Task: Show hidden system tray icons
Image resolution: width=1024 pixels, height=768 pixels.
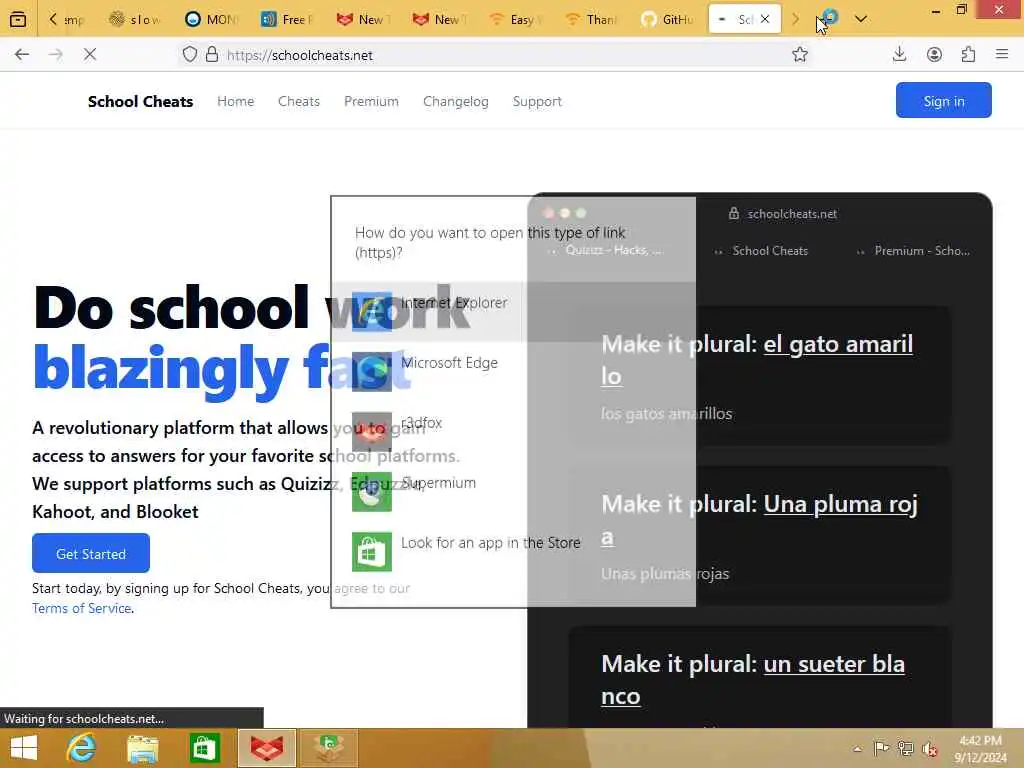Action: [x=857, y=748]
